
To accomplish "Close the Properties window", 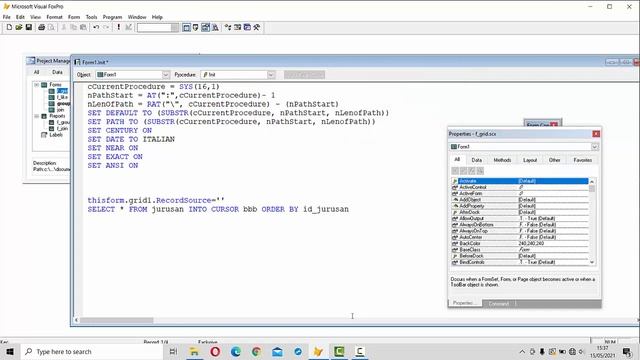I will click(x=596, y=134).
